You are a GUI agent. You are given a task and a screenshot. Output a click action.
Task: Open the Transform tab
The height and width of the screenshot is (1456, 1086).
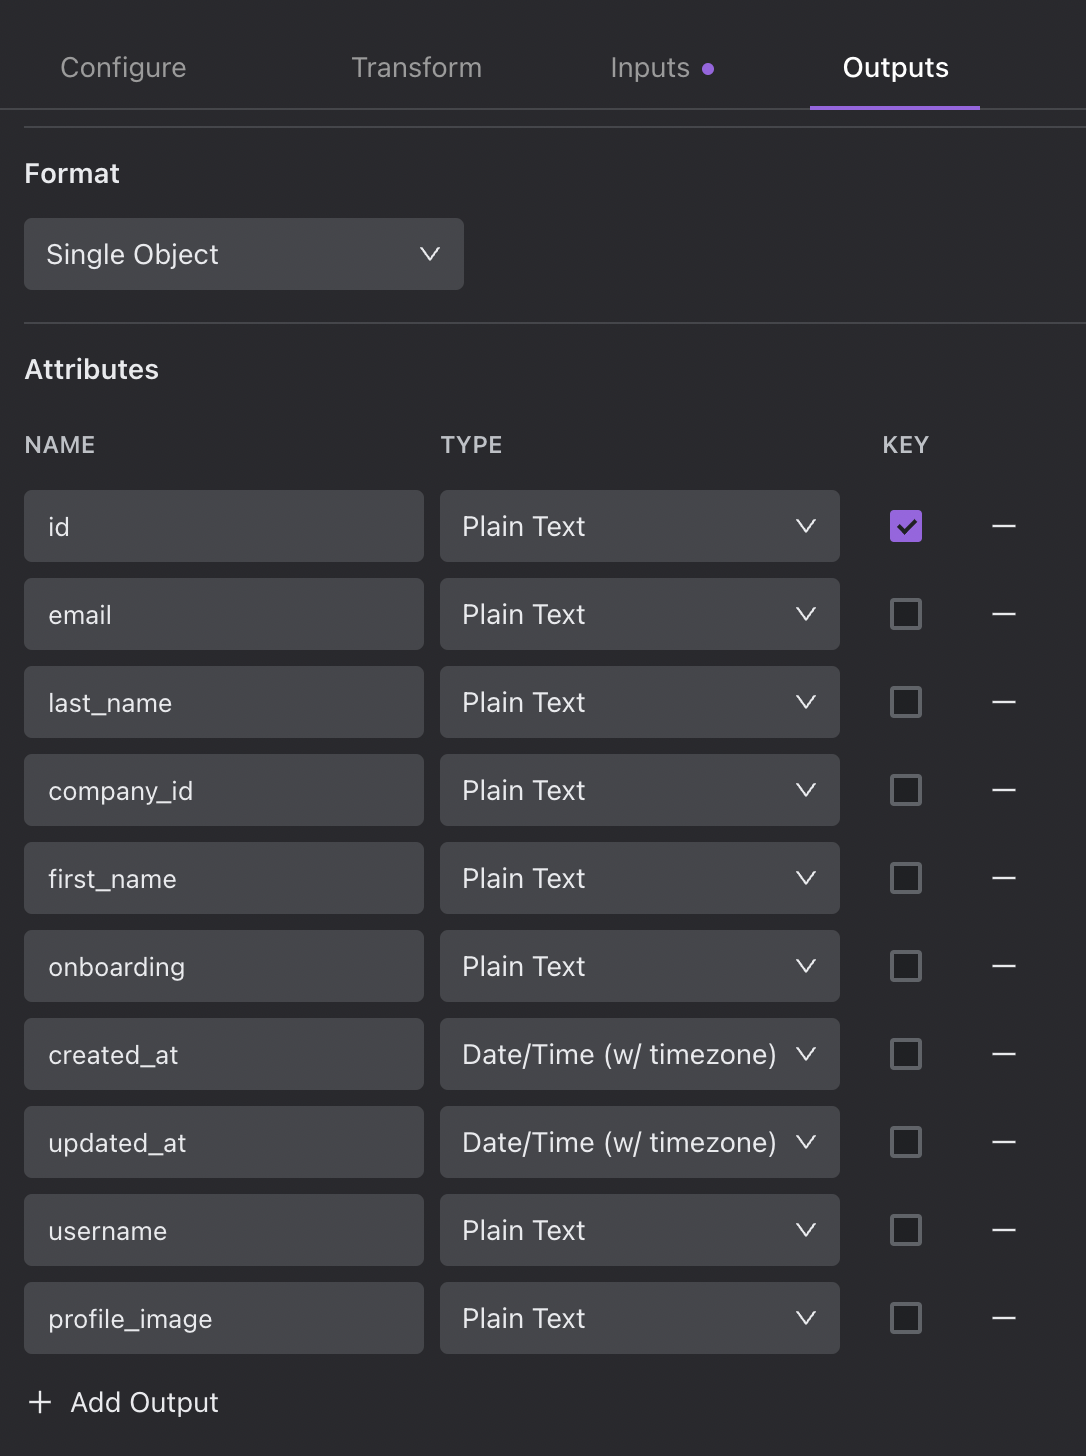[x=416, y=68]
